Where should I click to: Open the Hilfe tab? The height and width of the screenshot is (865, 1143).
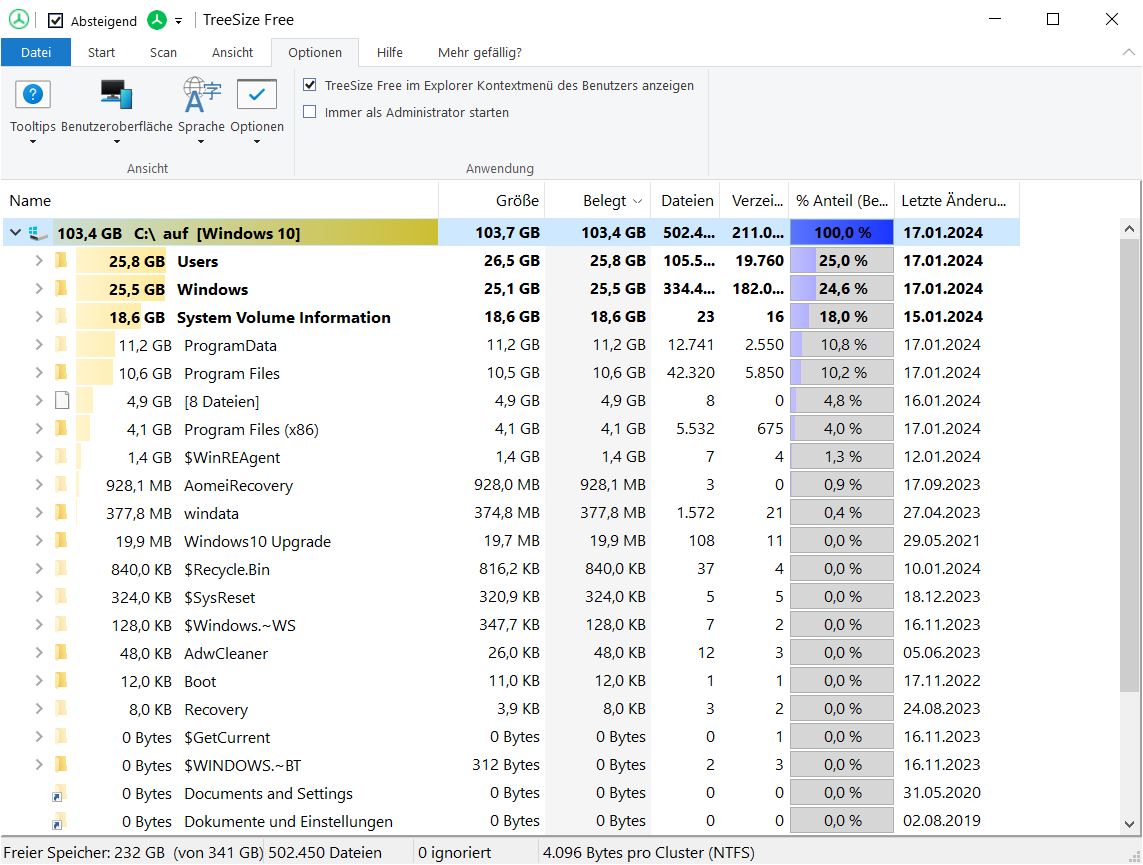pos(390,52)
